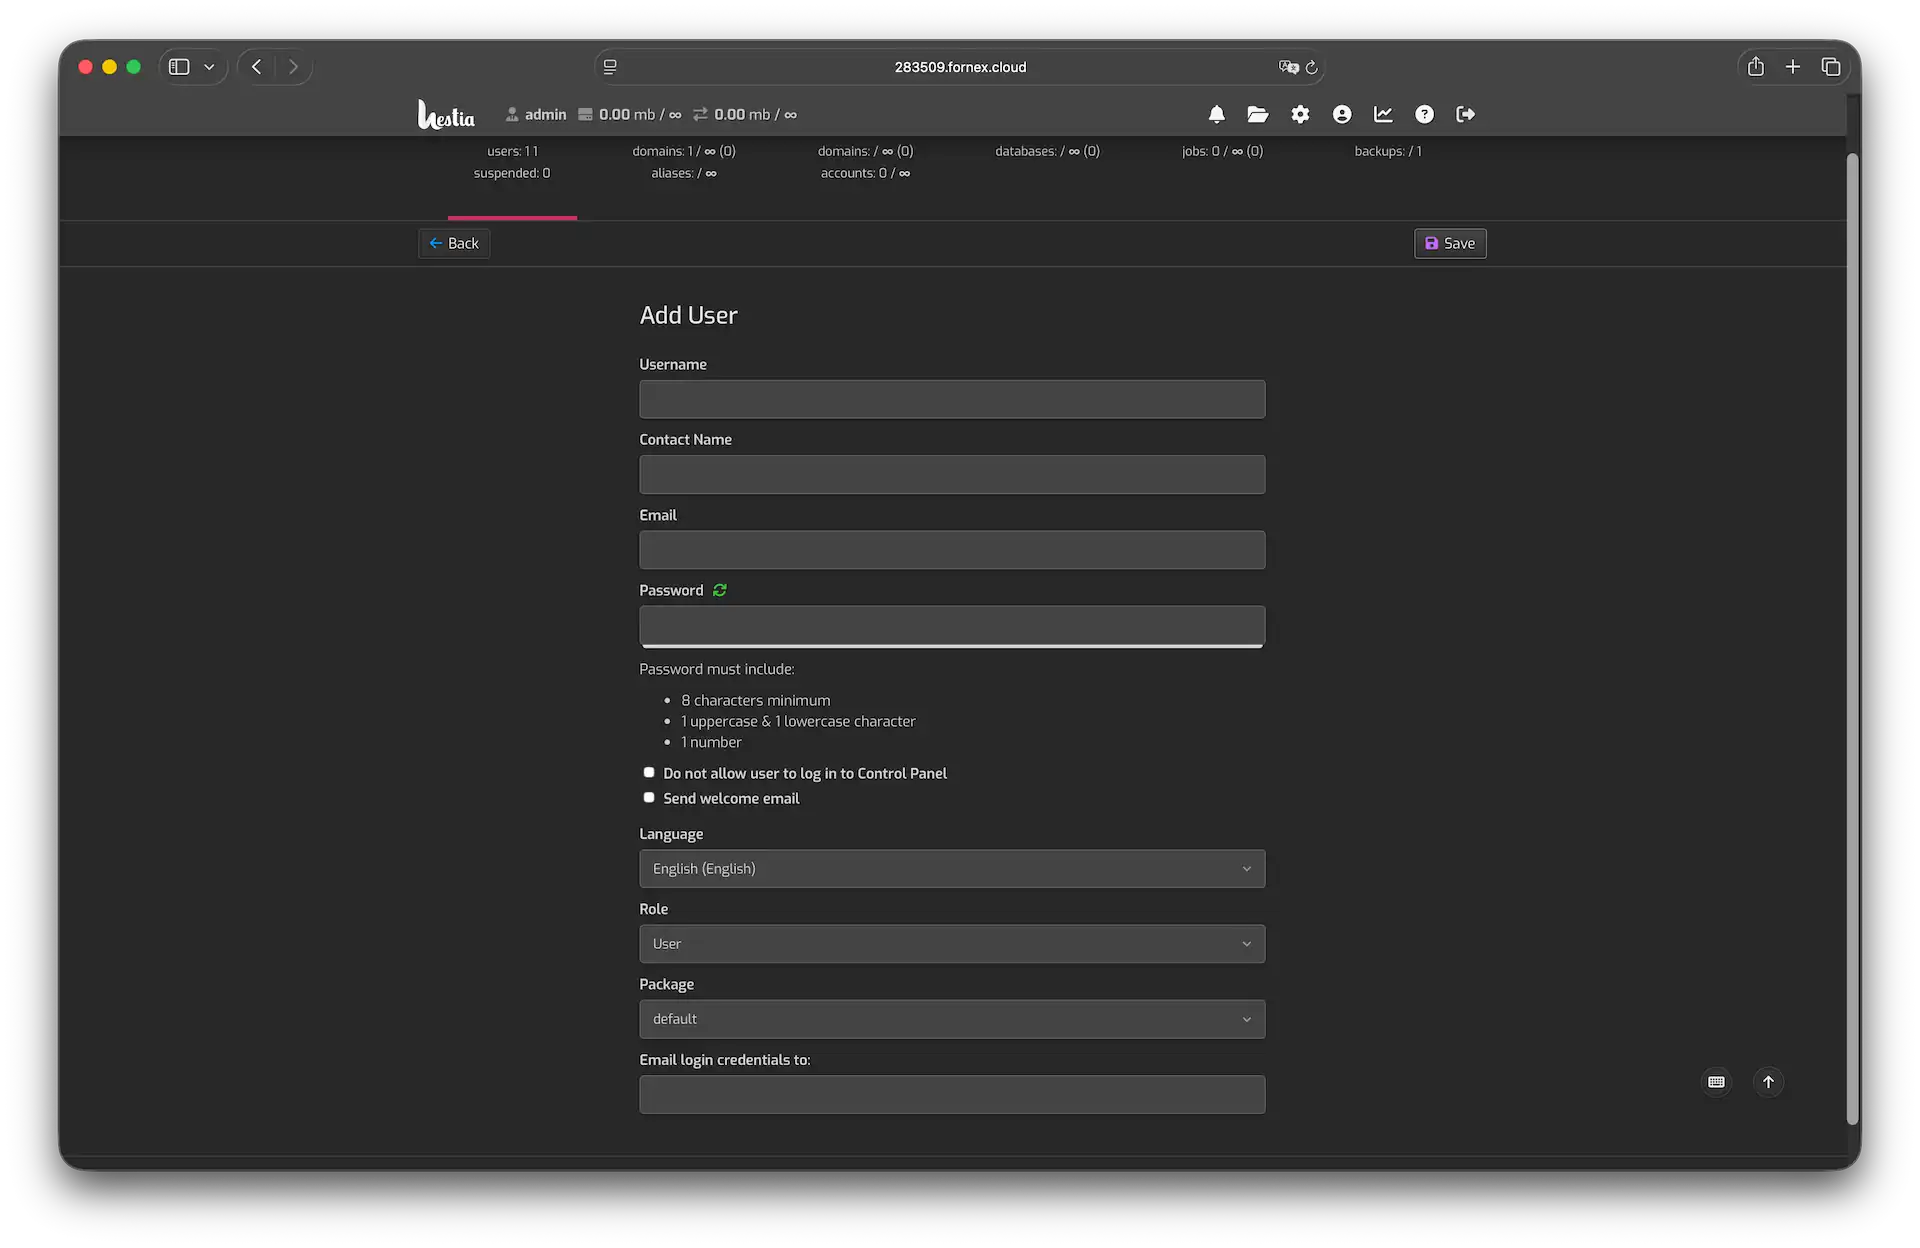Open the admin account profile icon
1920x1248 pixels.
(x=1342, y=115)
